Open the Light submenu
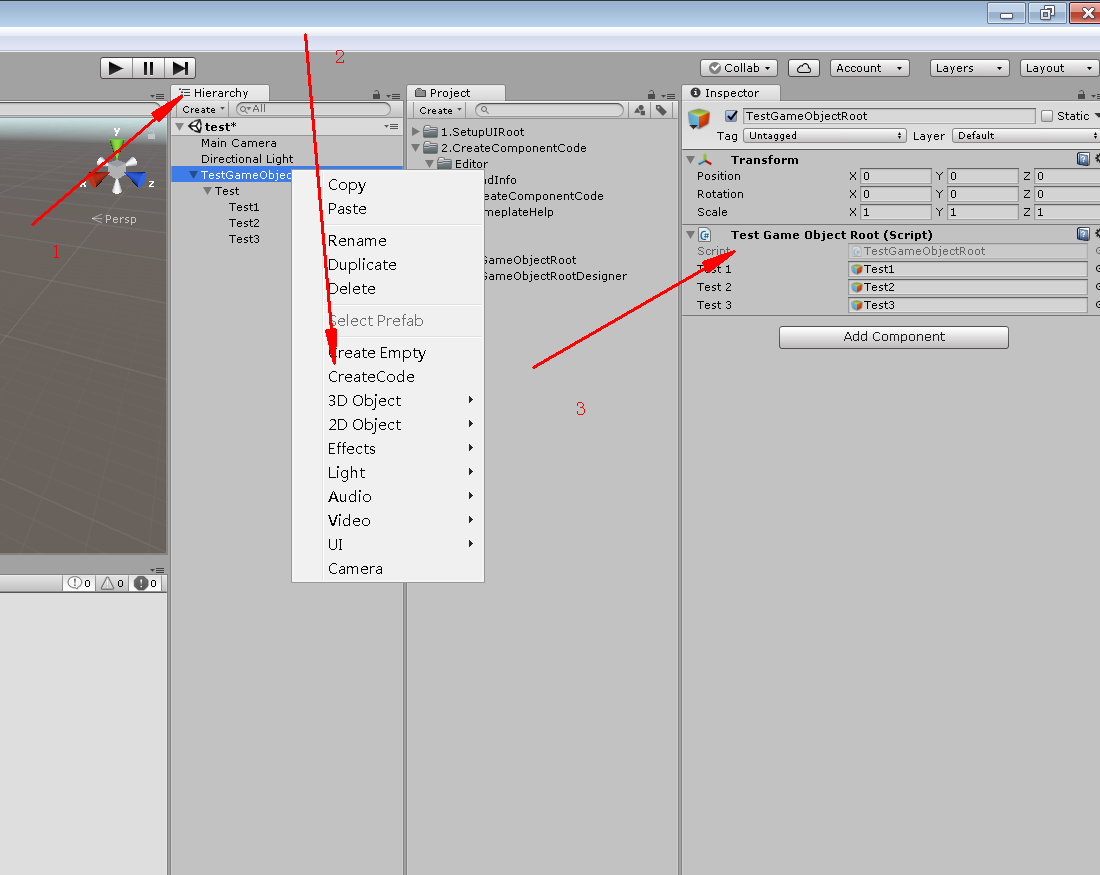 tap(388, 473)
